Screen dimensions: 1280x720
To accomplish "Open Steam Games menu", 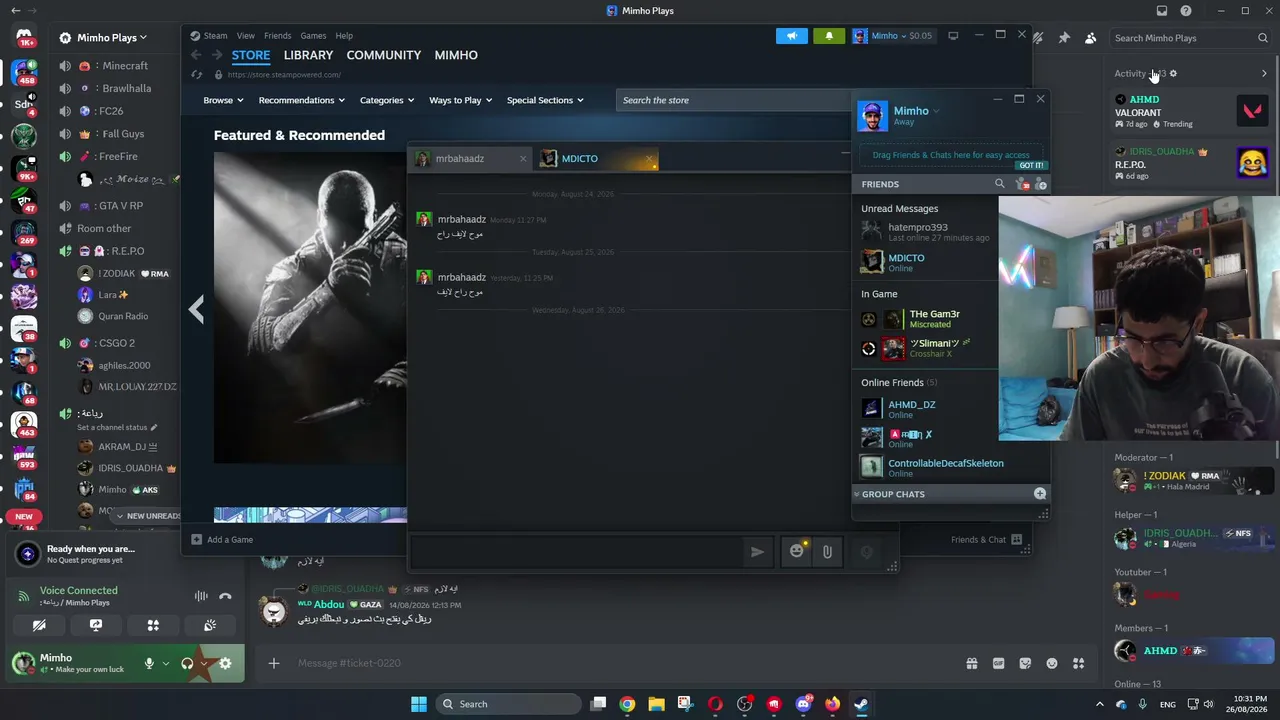I will [313, 36].
